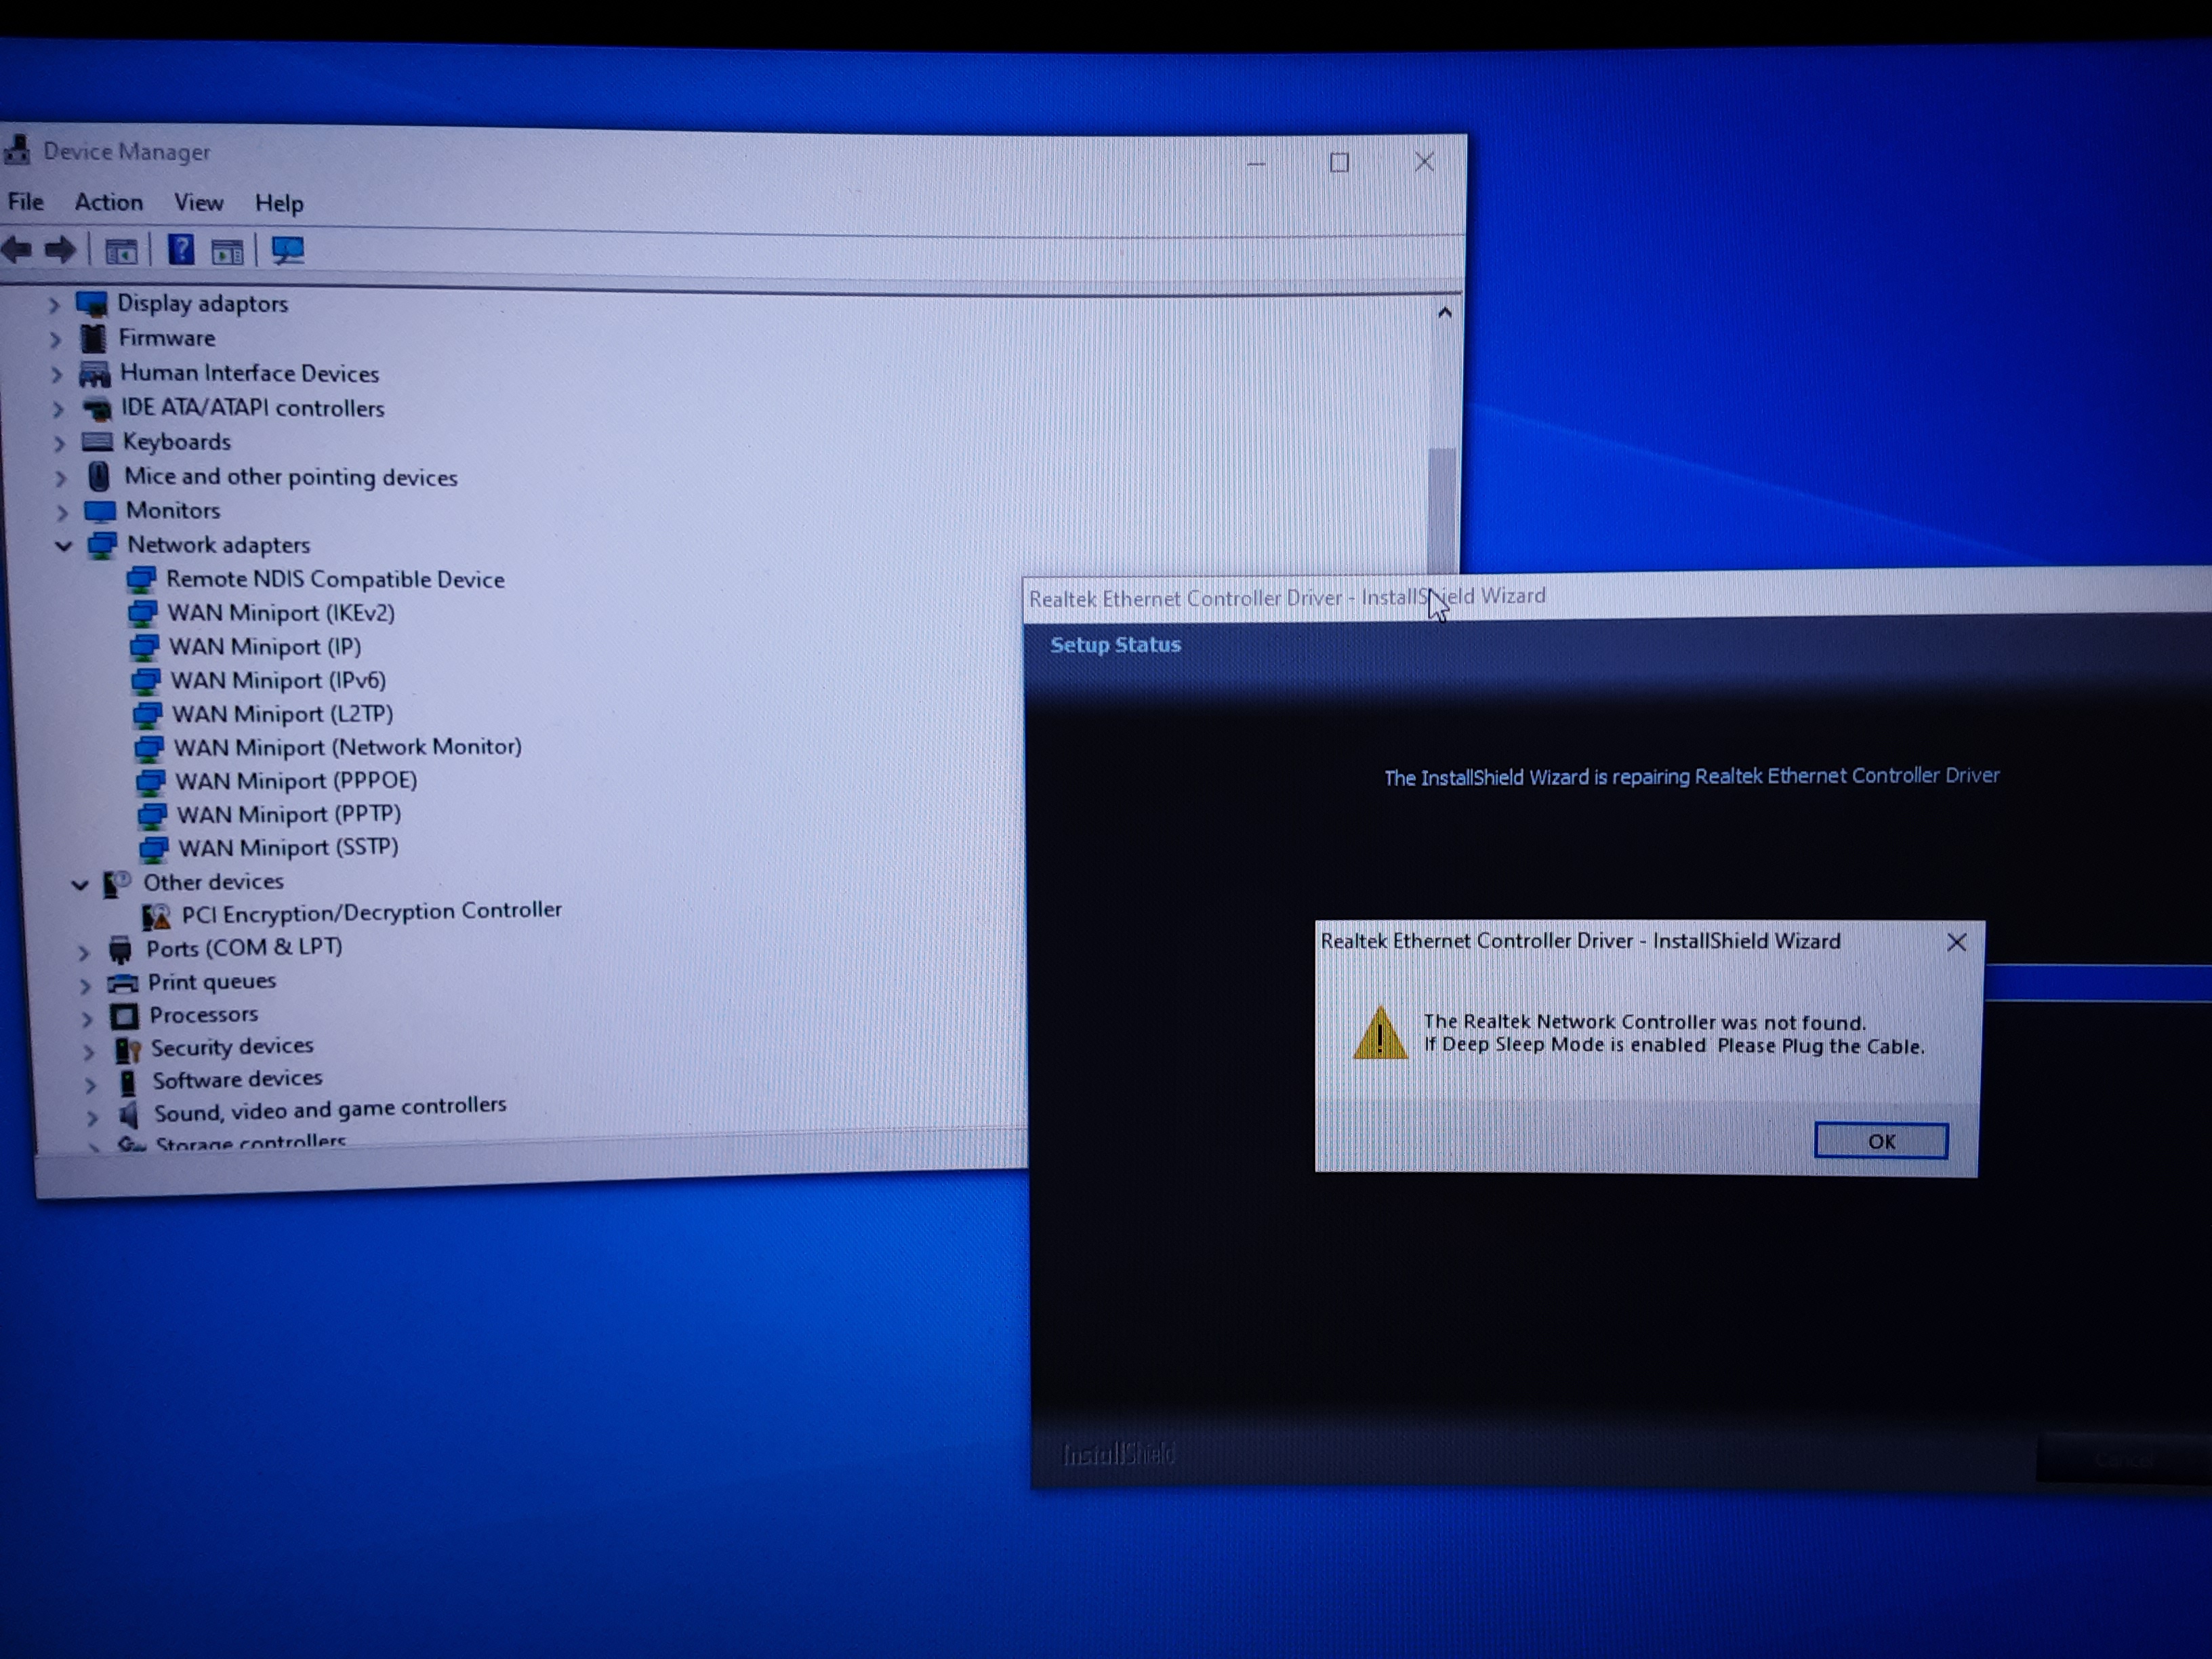Viewport: 2212px width, 1659px height.
Task: Click the blue Help question mark icon
Action: [x=180, y=249]
